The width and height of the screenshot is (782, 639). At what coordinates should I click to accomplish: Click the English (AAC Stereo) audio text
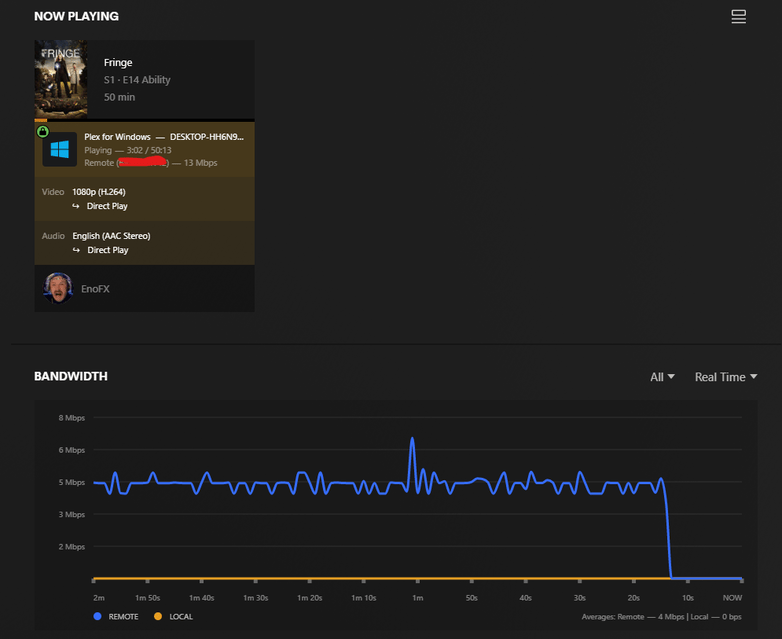[111, 236]
